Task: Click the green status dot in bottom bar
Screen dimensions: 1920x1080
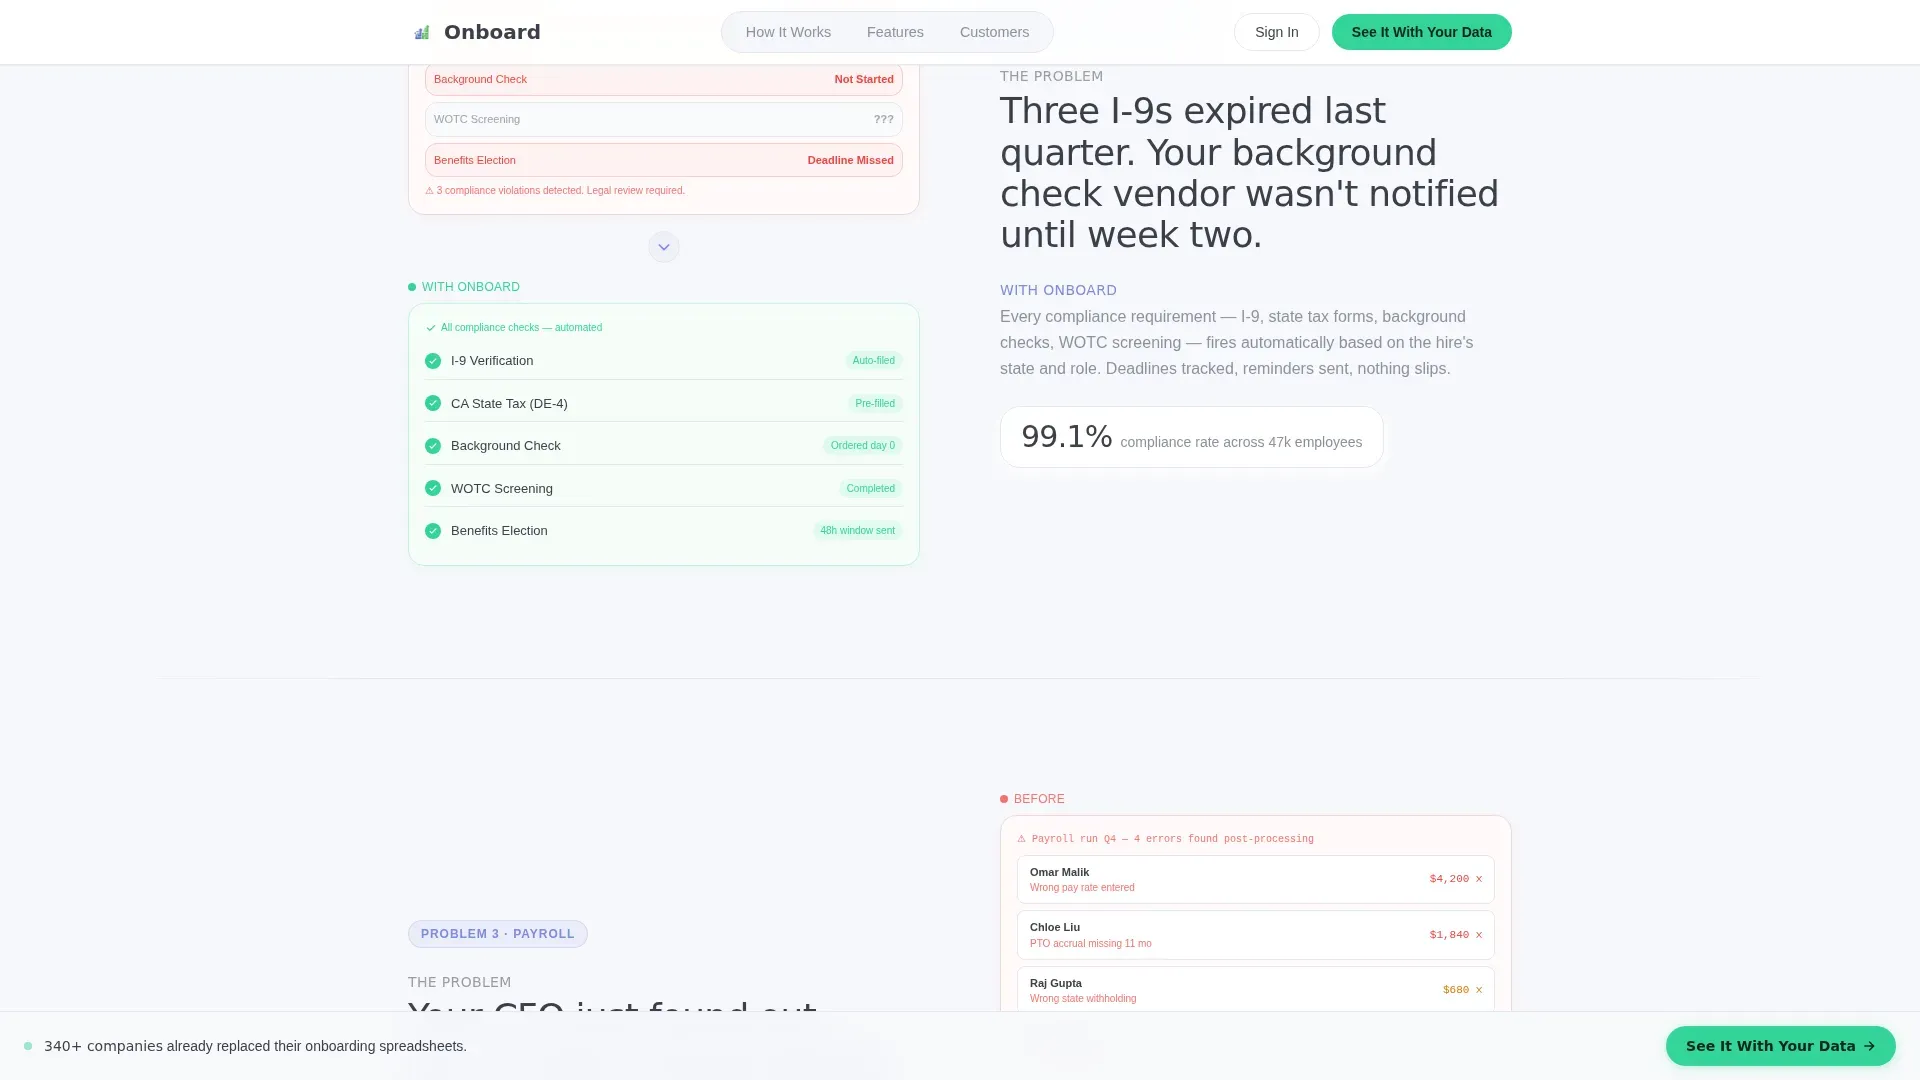Action: 28,1046
